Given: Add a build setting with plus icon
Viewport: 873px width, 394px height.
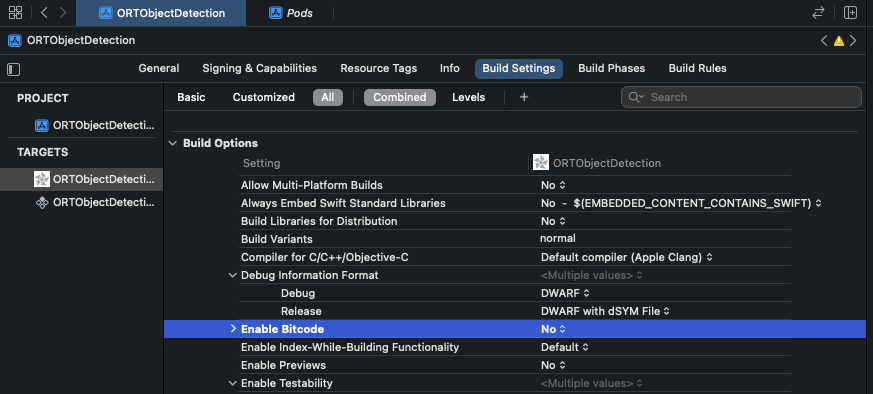Looking at the screenshot, I should point(523,97).
